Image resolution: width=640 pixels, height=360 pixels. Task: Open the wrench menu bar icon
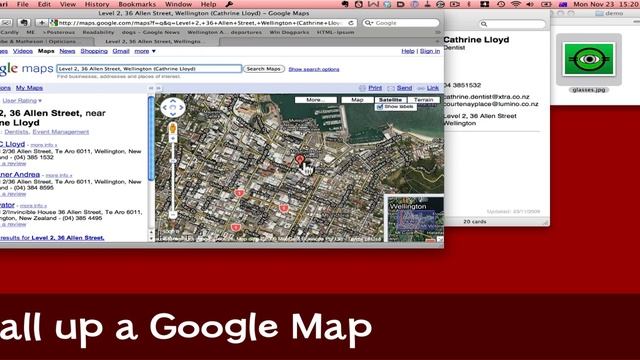(229, 4)
